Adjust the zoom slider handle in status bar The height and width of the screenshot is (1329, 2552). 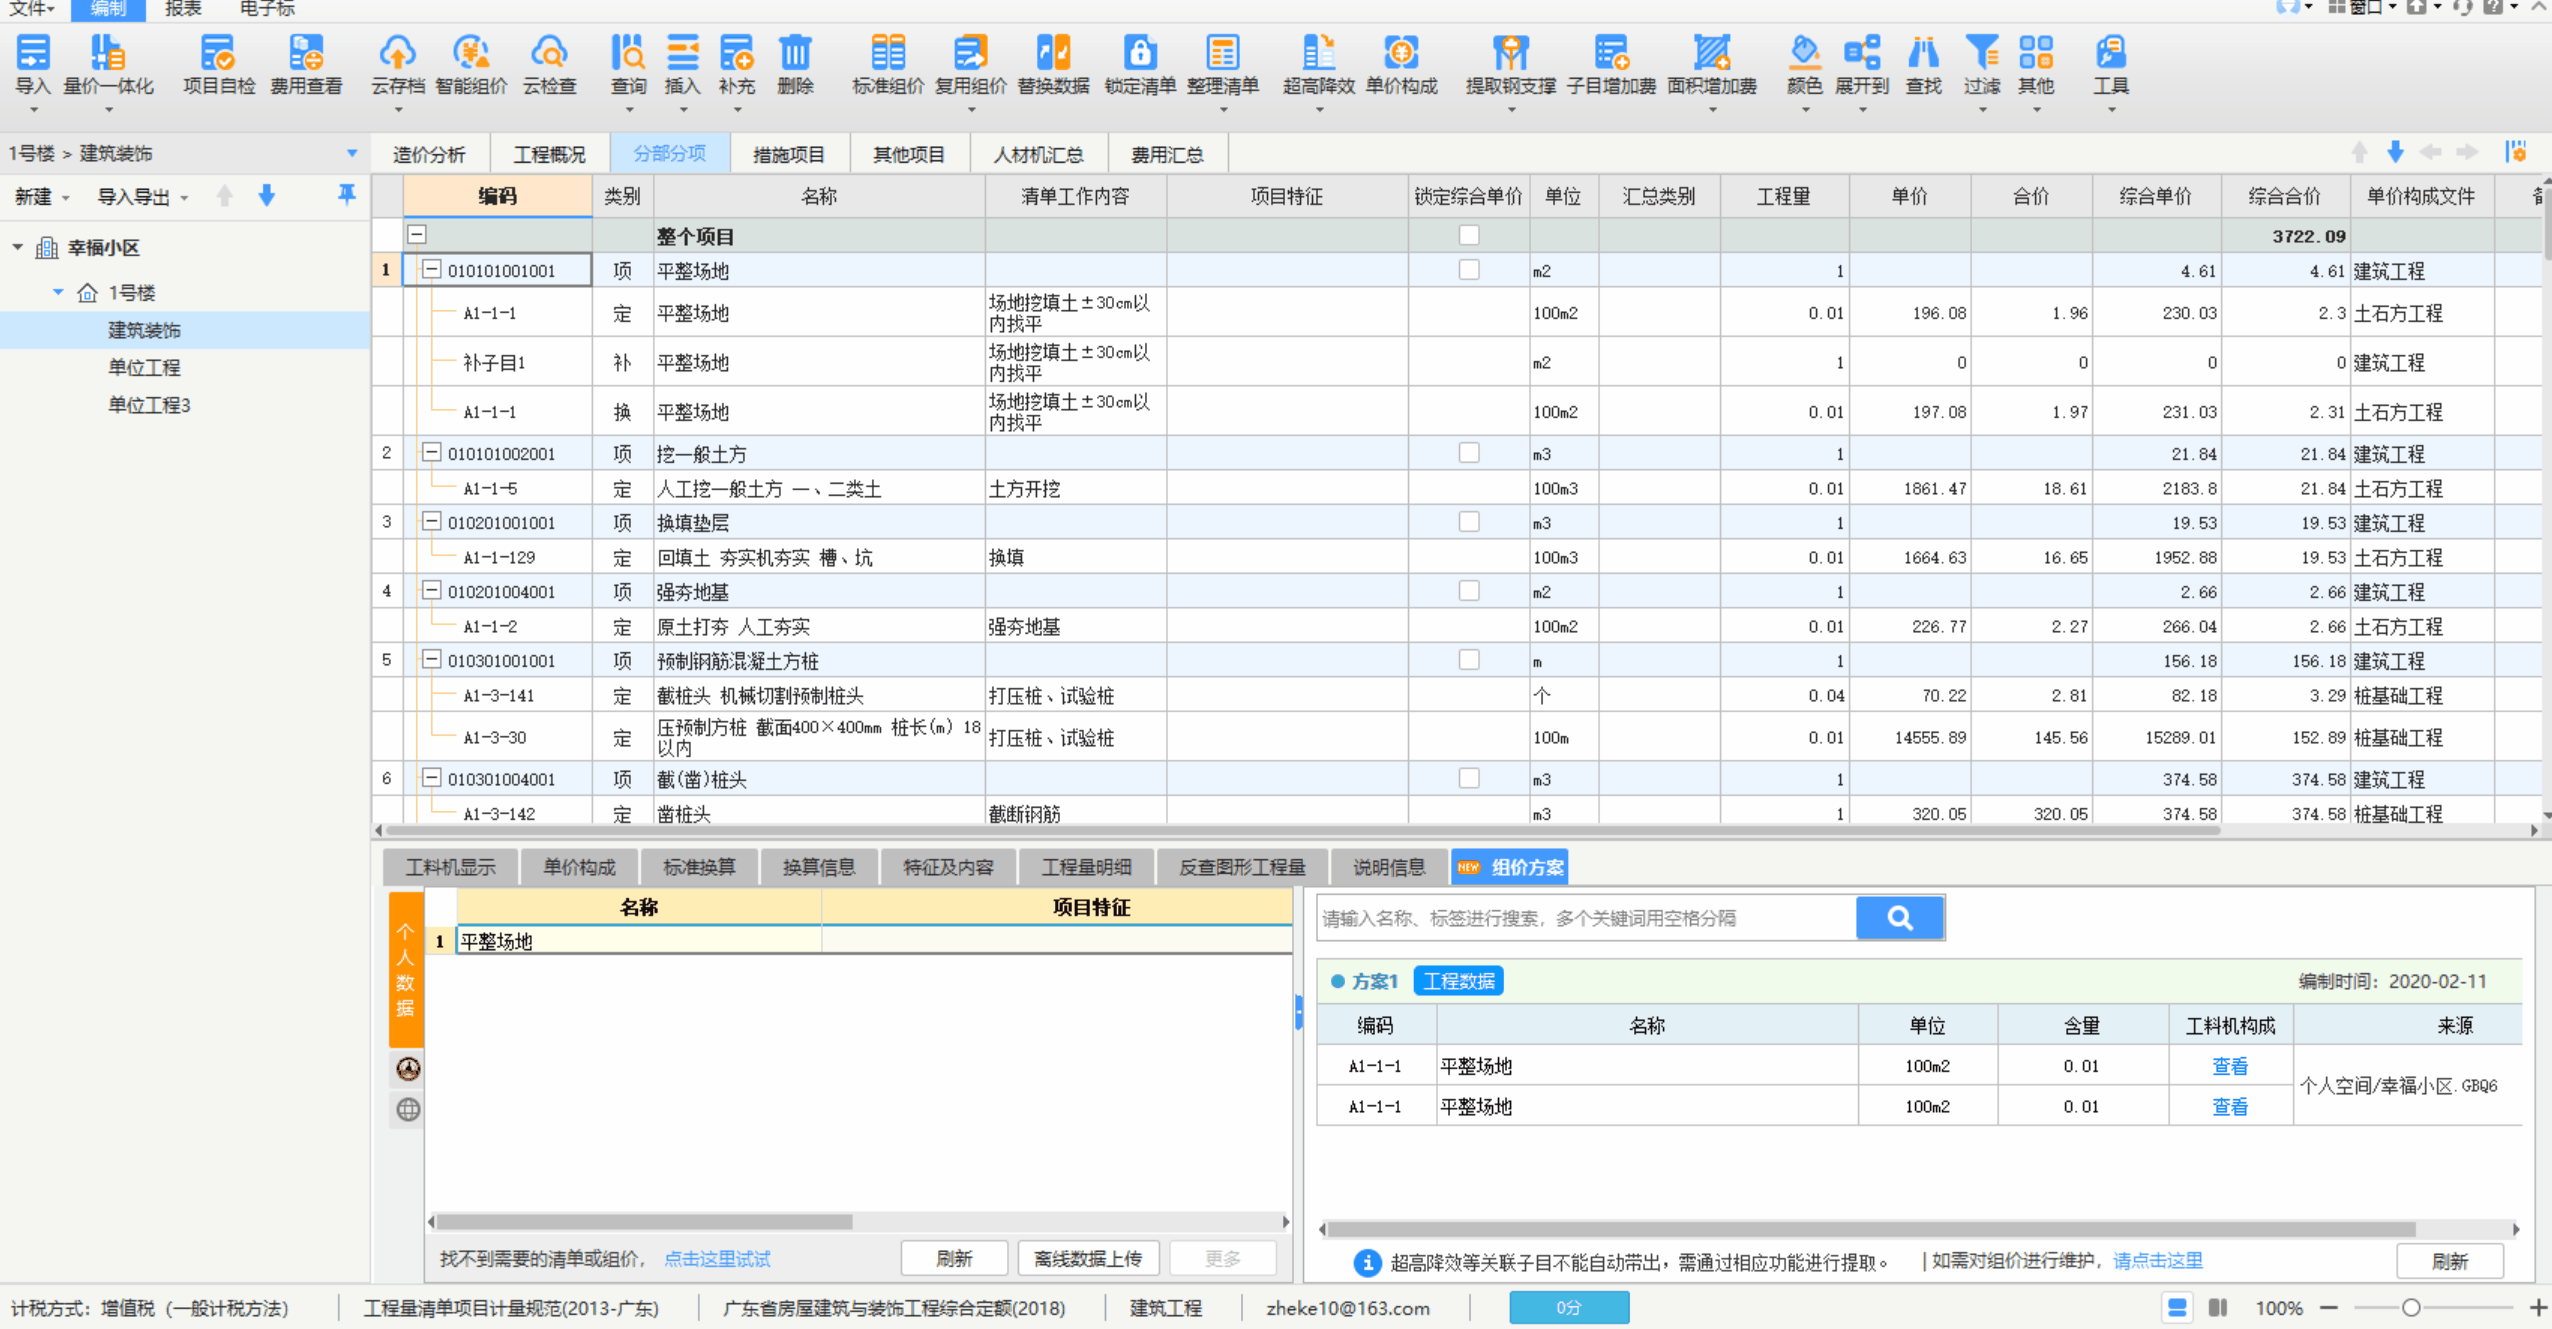2411,1308
